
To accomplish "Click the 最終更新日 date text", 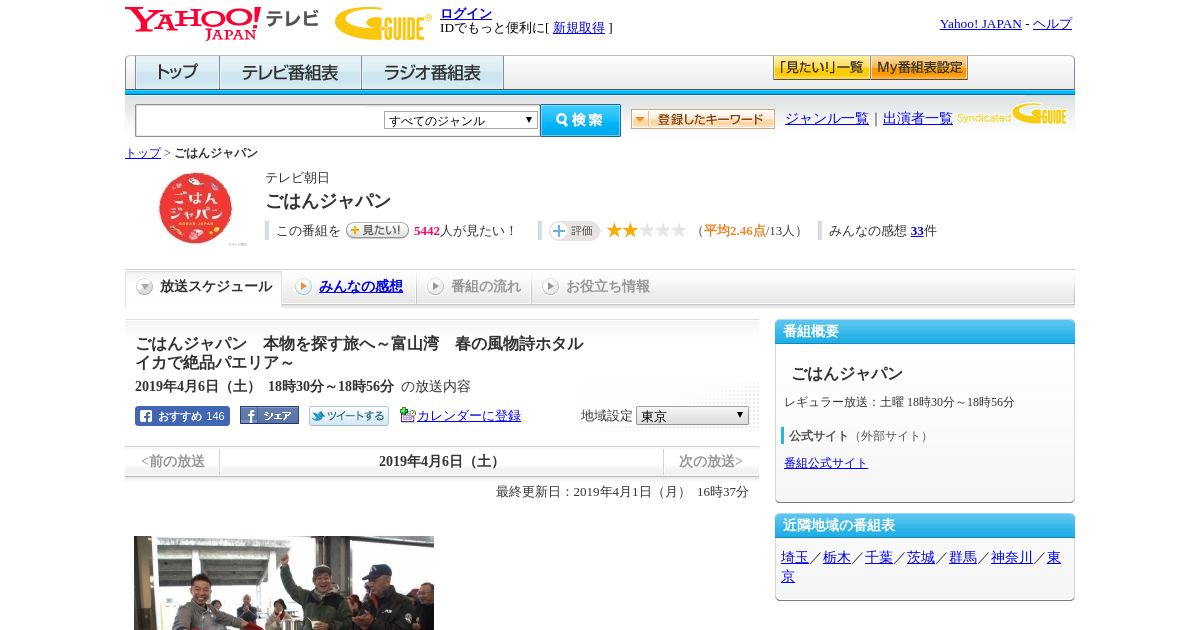I will [622, 492].
